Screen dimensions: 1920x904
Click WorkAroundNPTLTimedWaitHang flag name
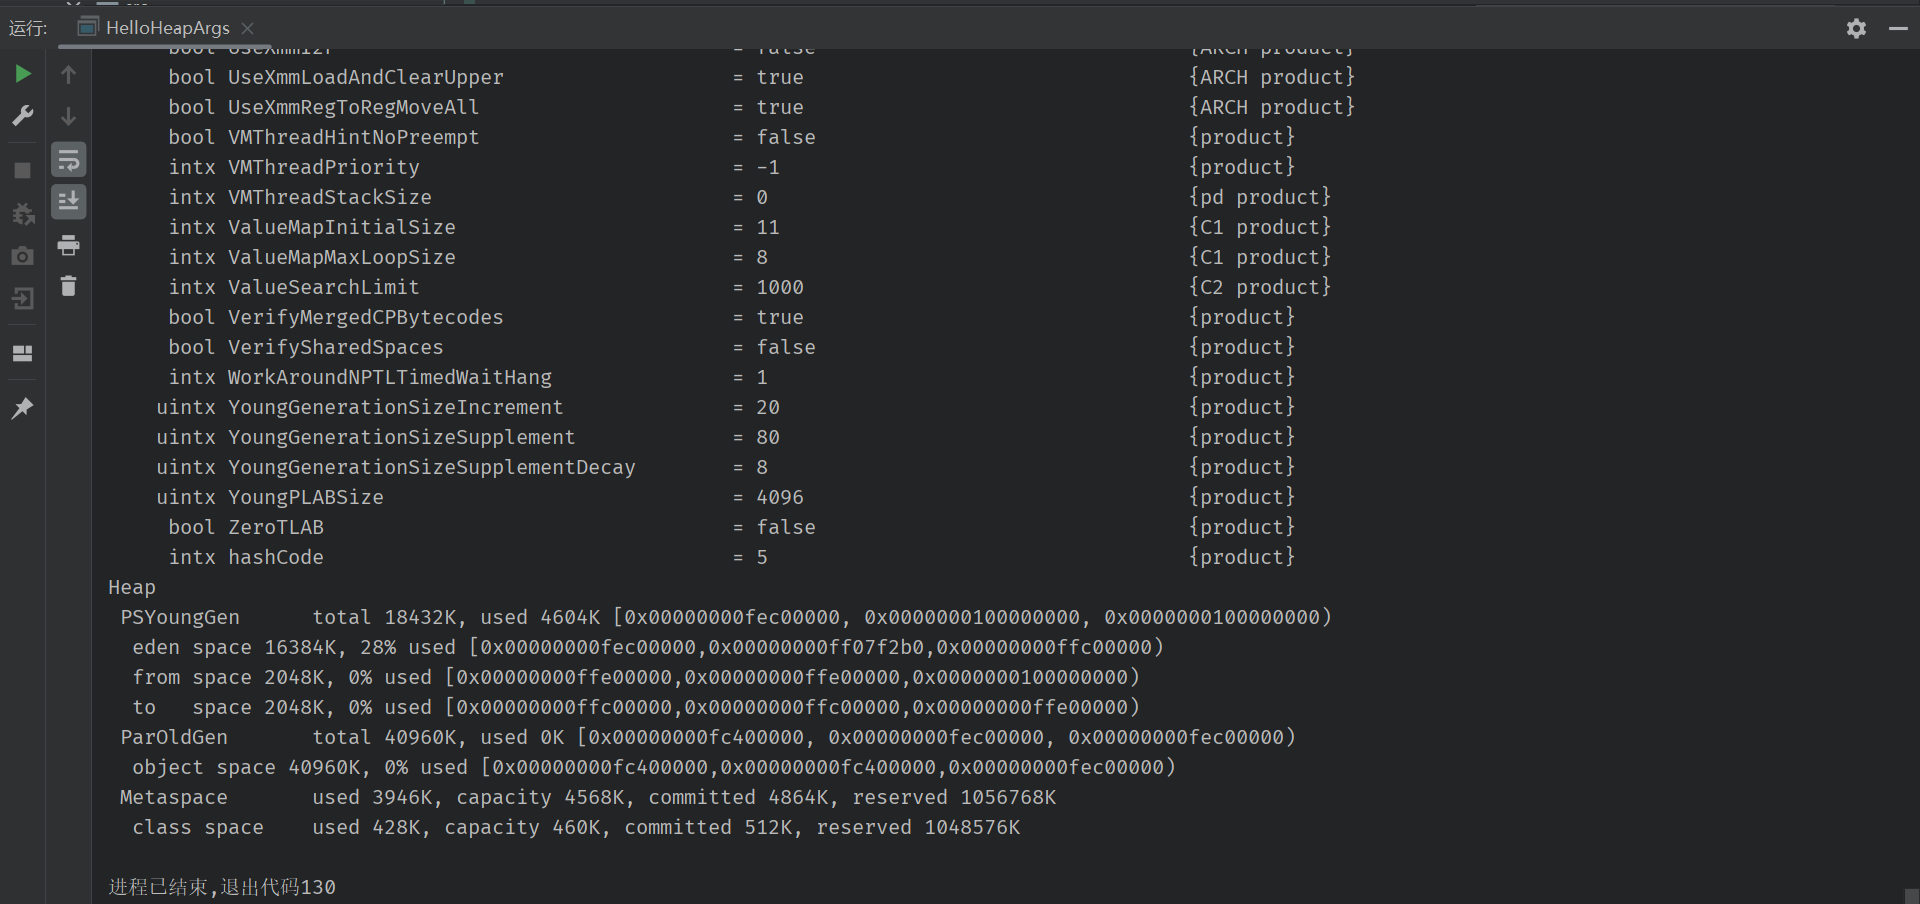[390, 377]
